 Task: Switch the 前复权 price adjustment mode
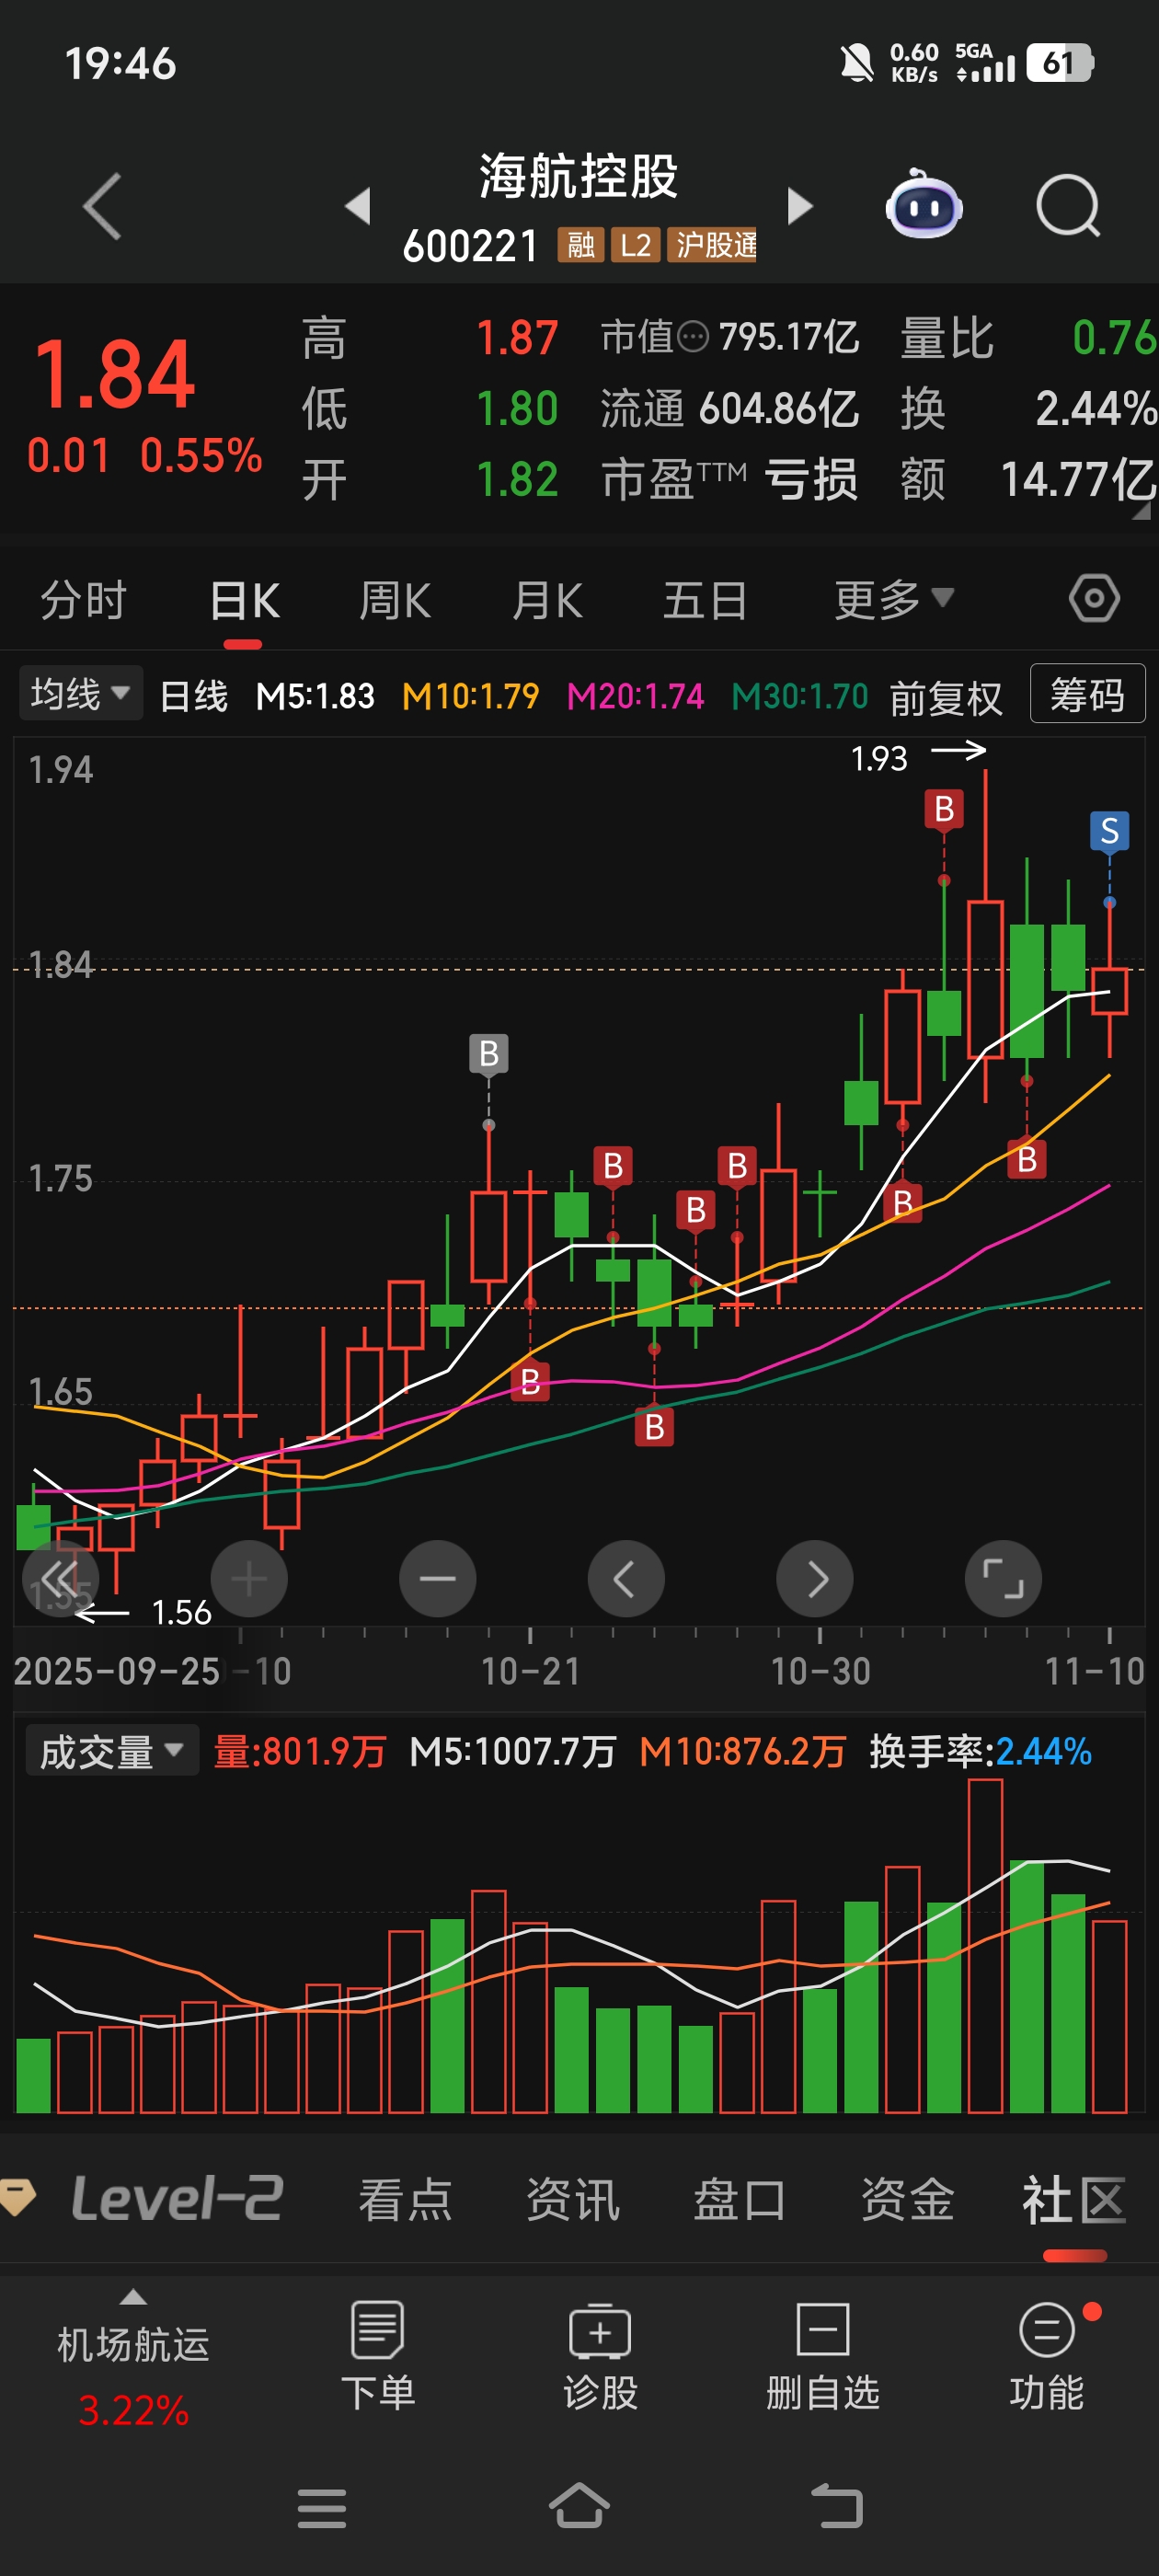[x=945, y=697]
